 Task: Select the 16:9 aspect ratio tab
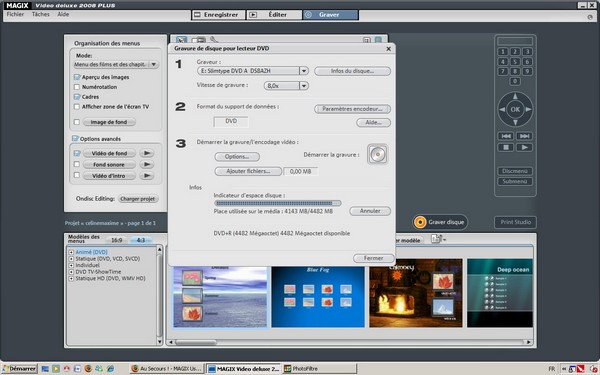point(117,240)
